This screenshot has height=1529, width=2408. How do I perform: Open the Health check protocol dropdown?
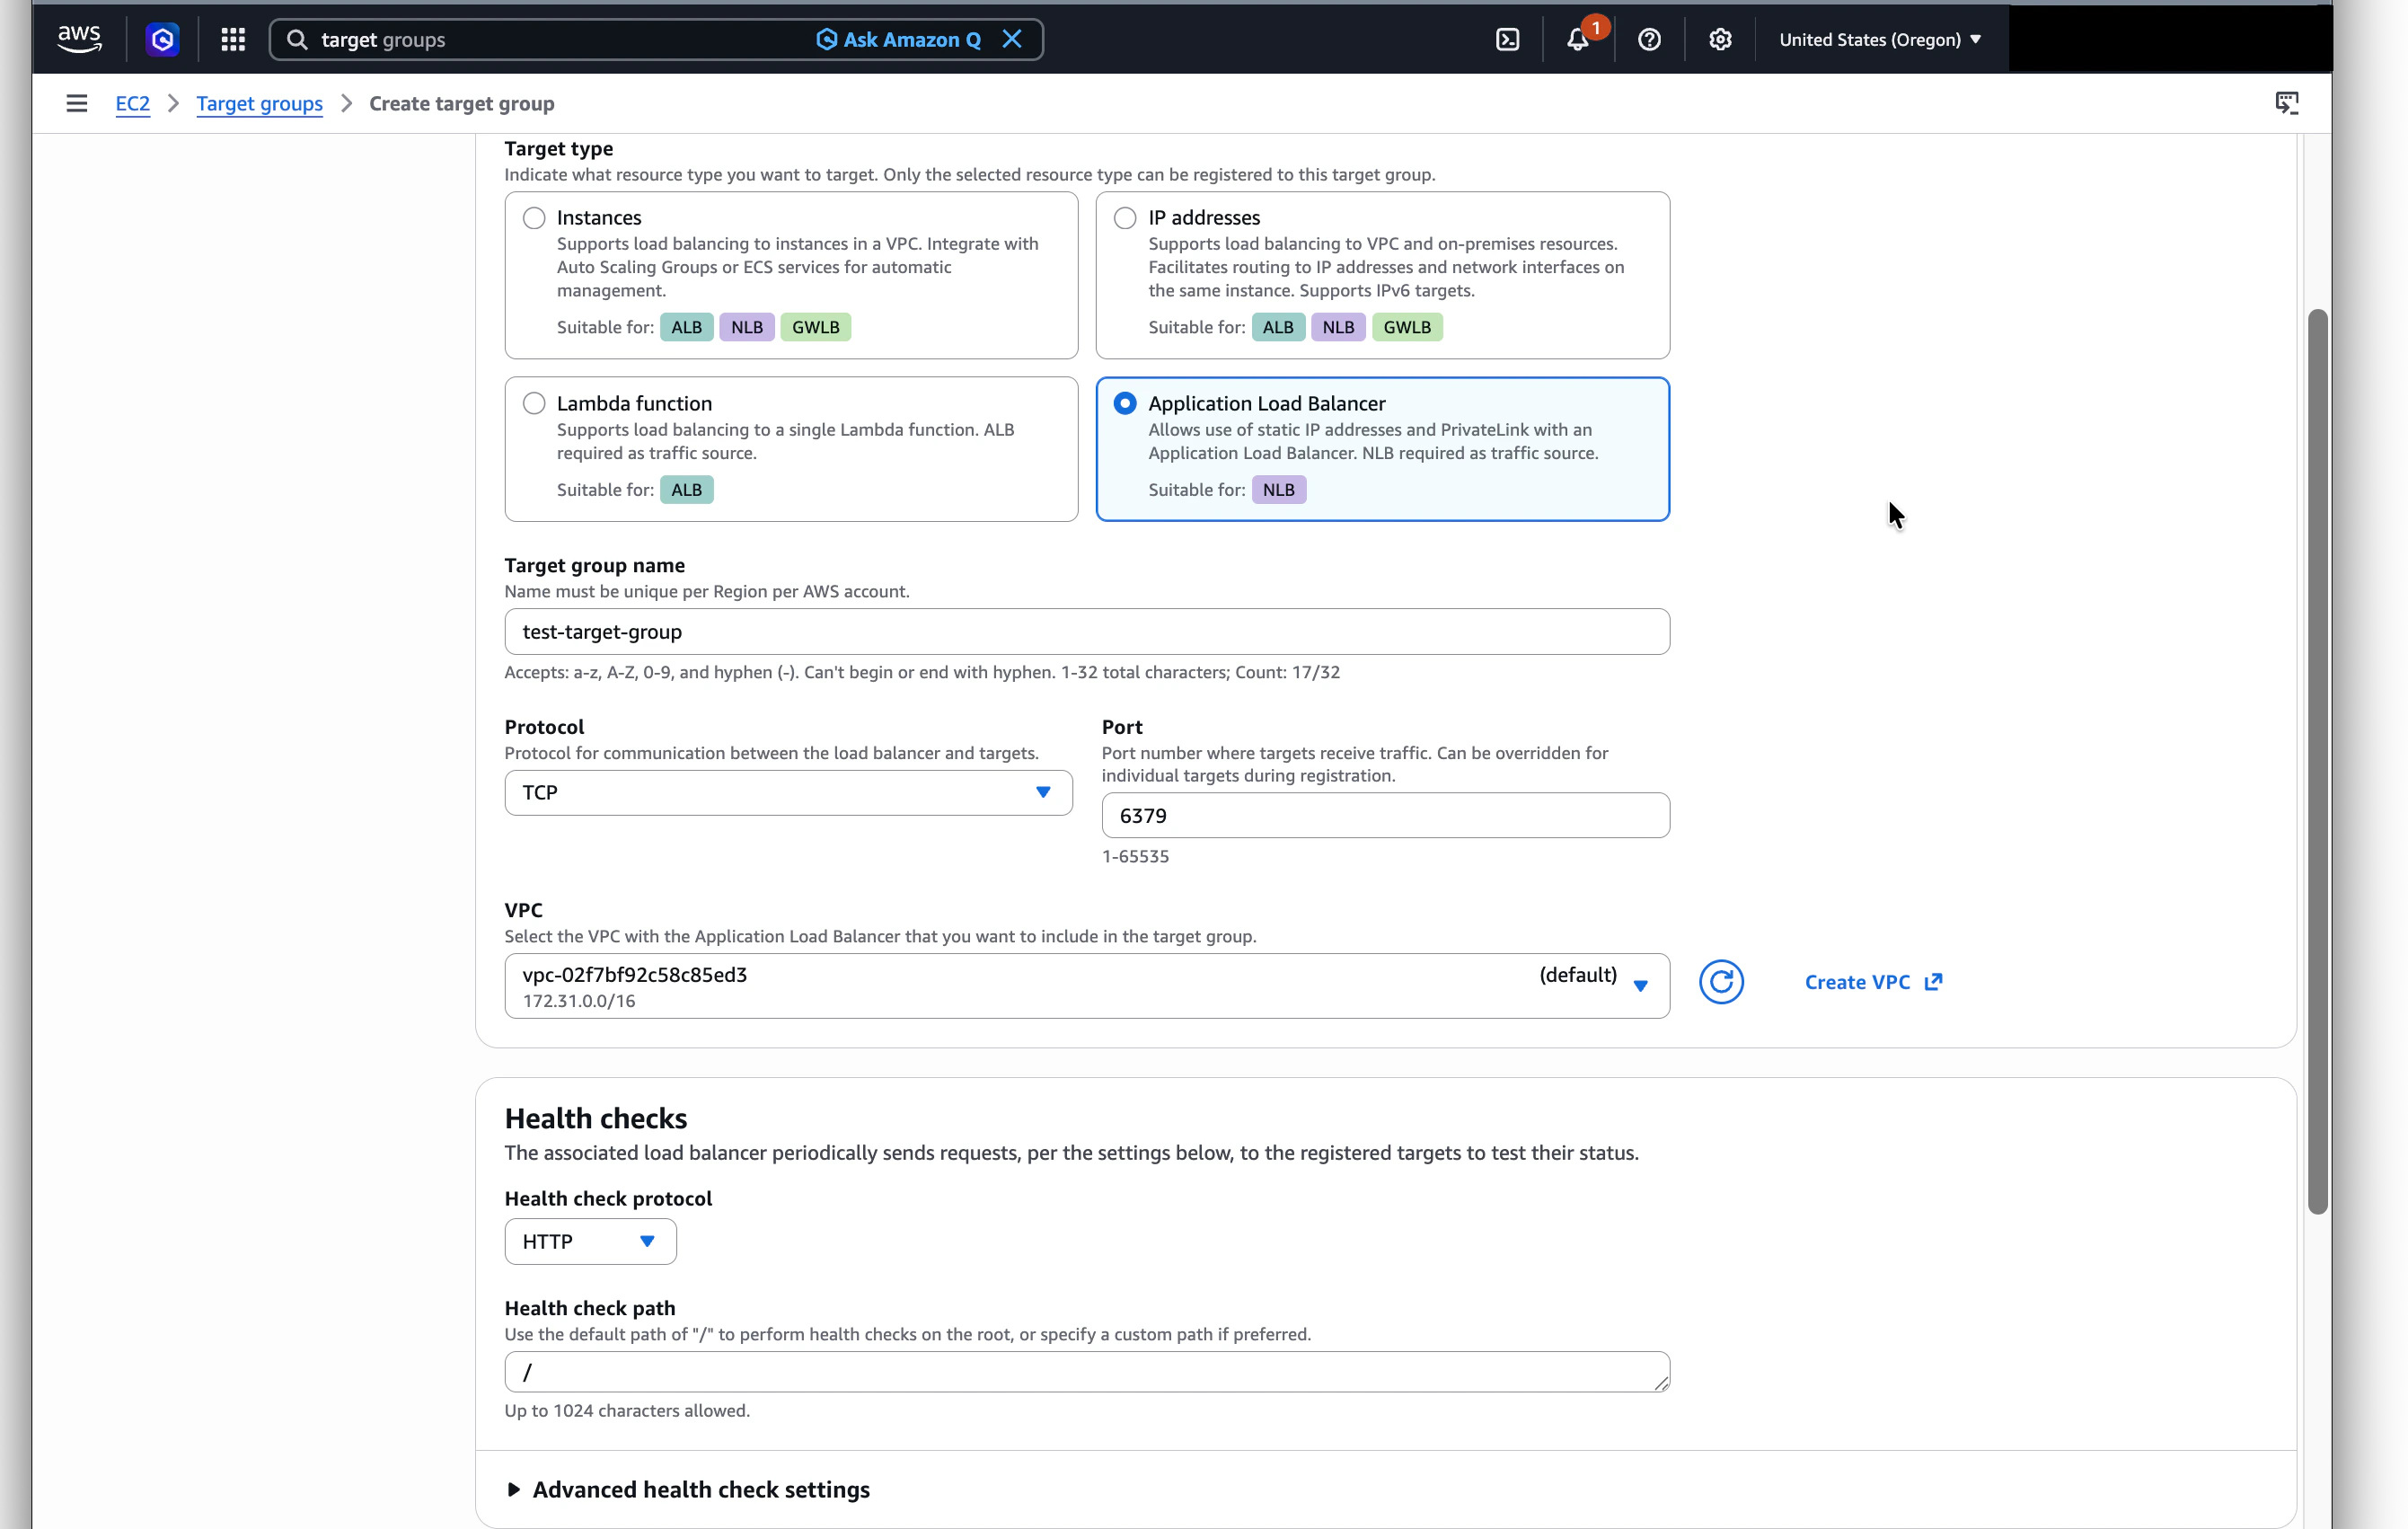[x=590, y=1241]
